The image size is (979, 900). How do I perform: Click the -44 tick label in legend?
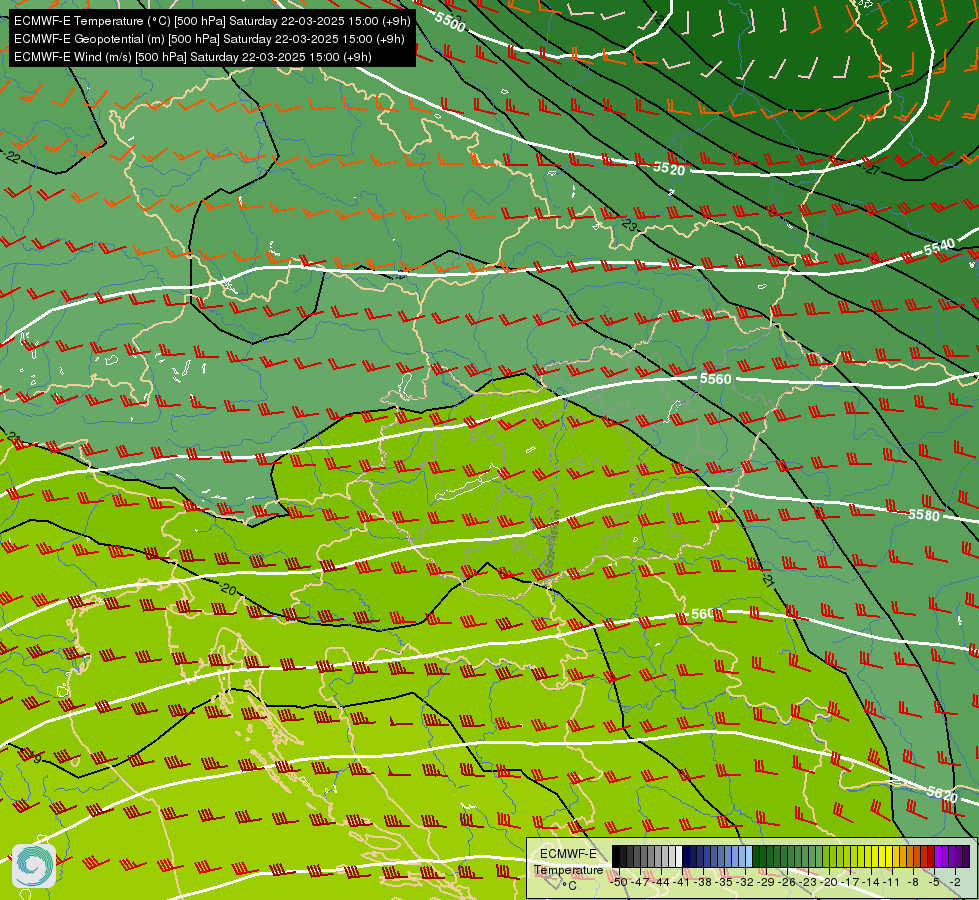(661, 882)
